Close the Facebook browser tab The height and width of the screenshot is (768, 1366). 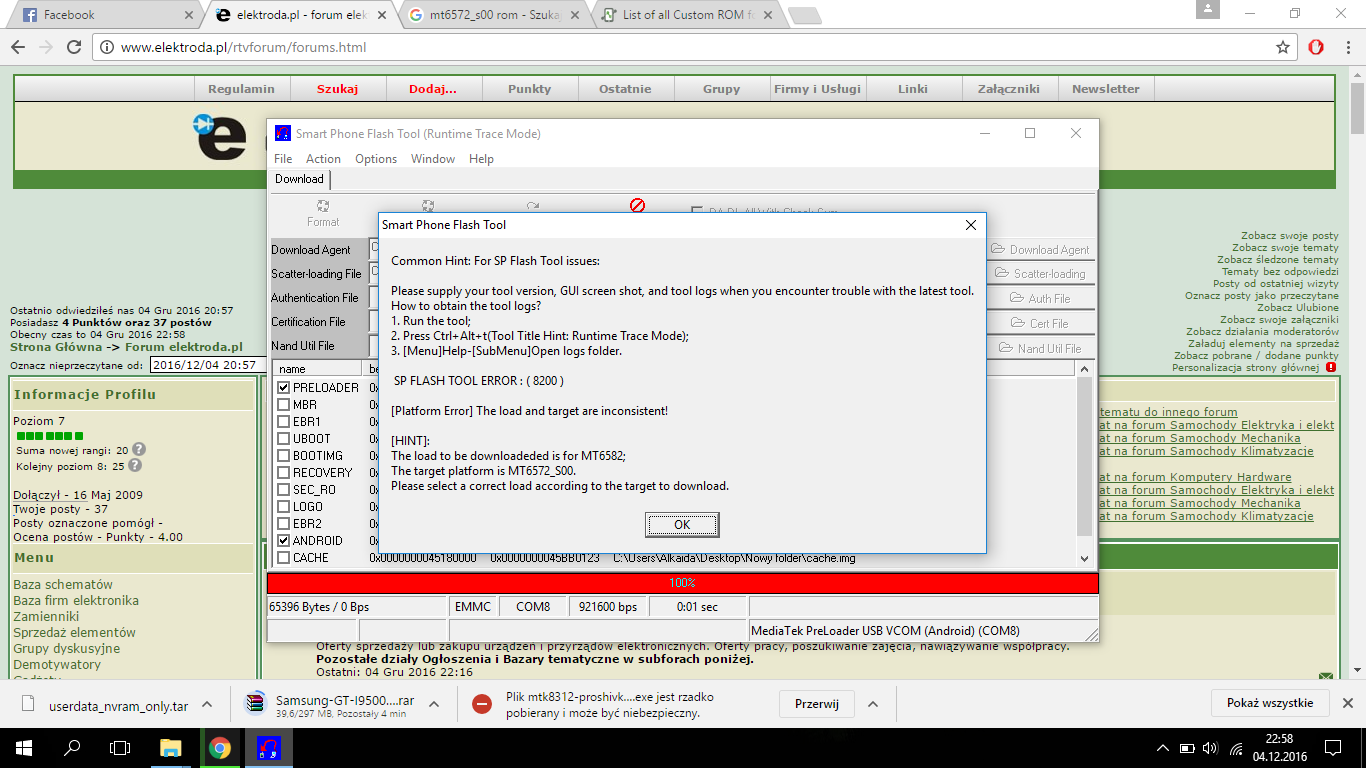(190, 15)
